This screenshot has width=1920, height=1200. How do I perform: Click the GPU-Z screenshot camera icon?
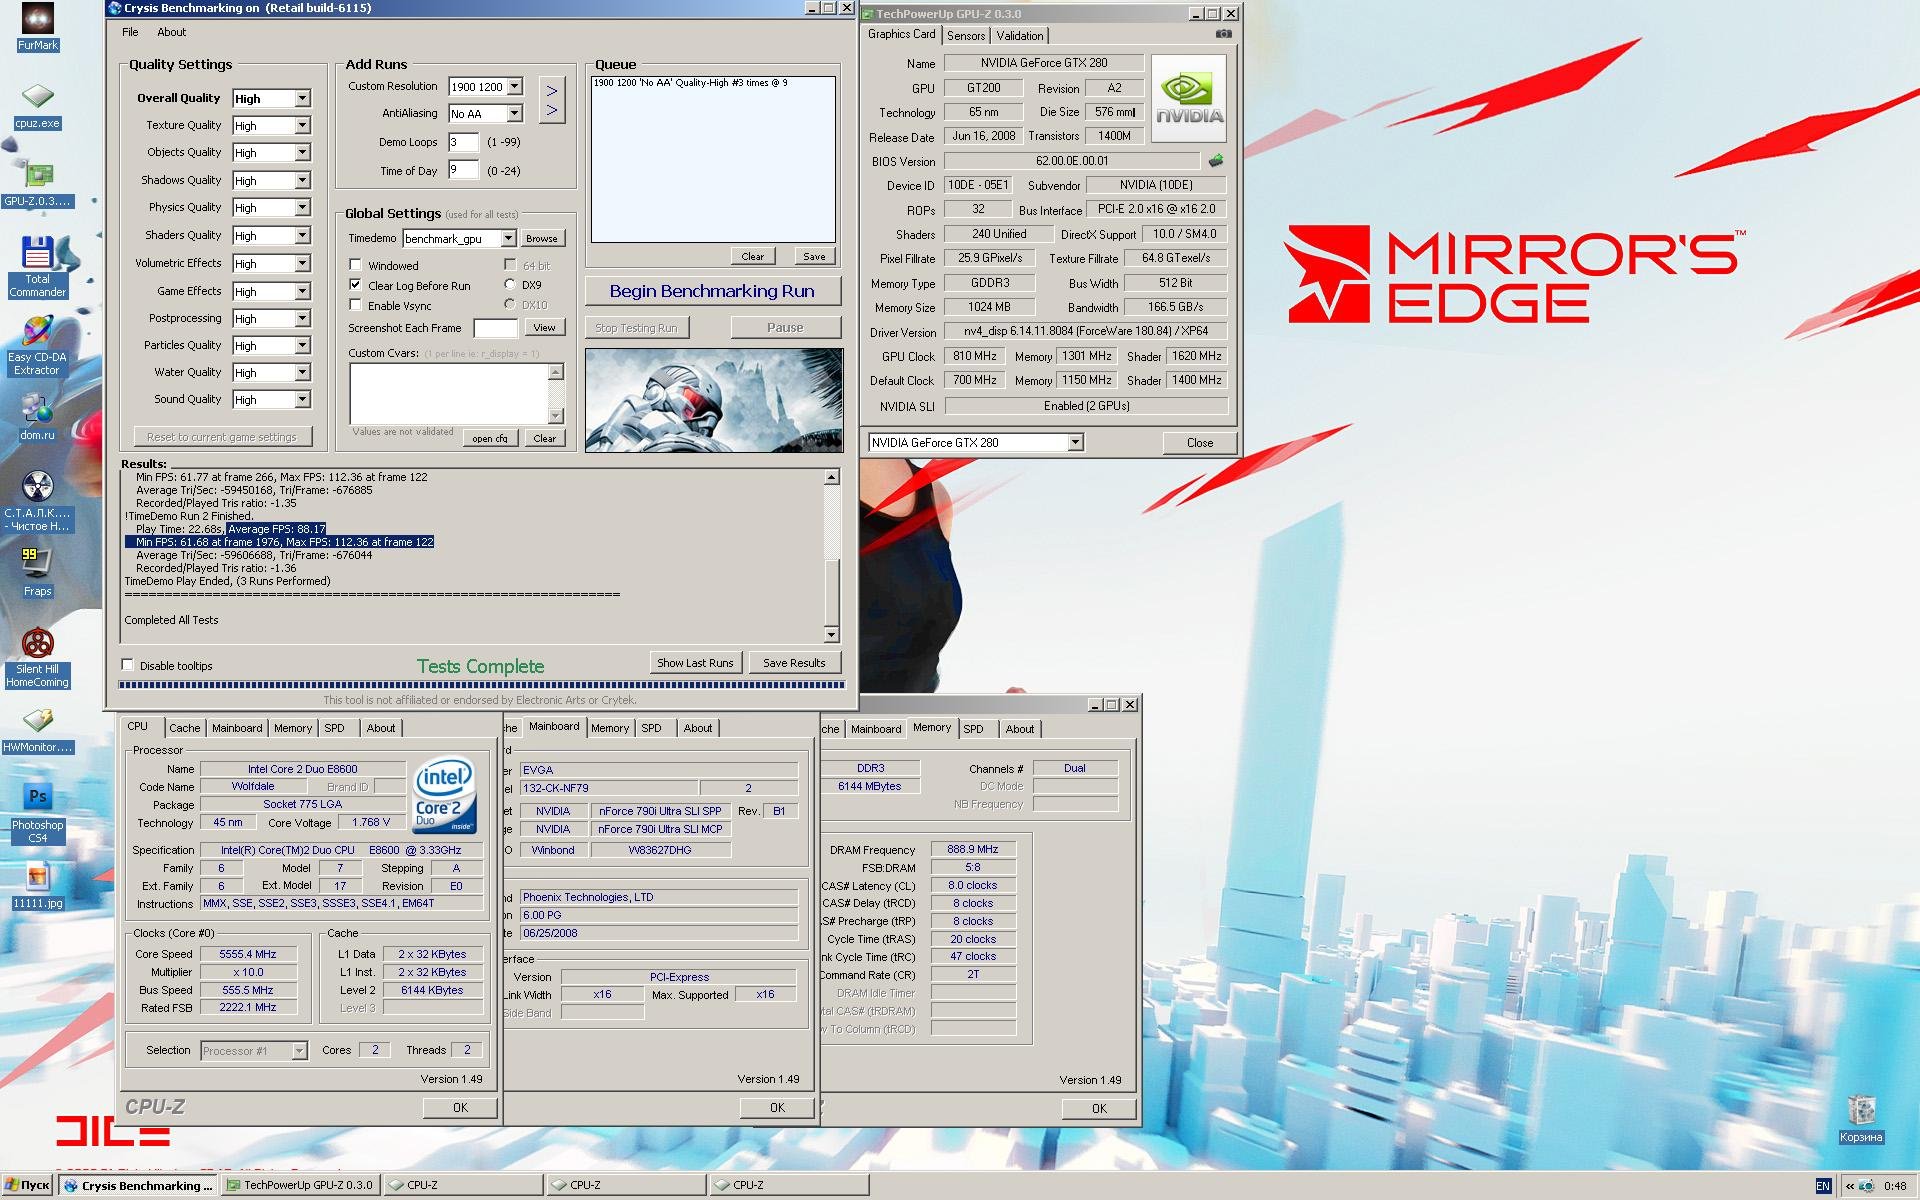point(1223,34)
